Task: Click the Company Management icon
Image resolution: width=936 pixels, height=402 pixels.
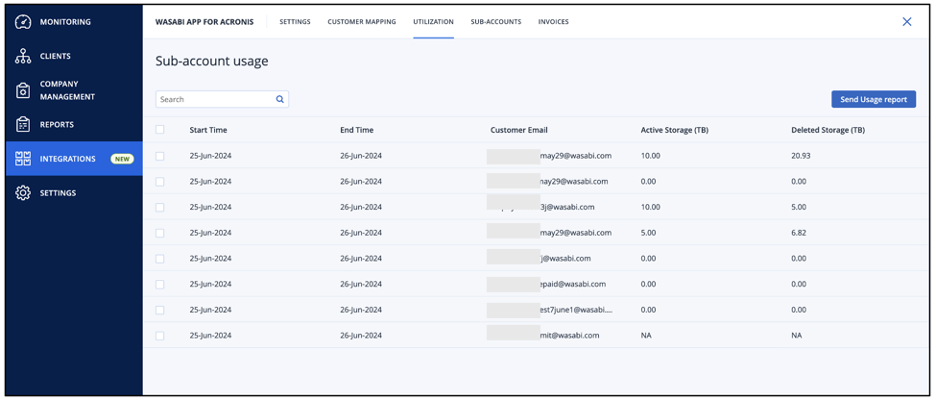Action: click(x=23, y=90)
